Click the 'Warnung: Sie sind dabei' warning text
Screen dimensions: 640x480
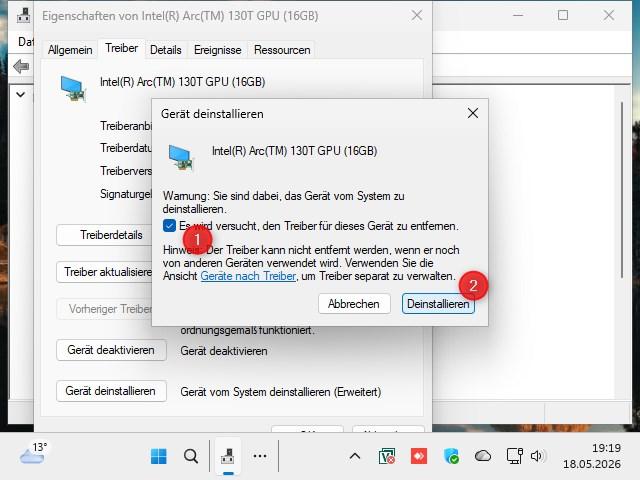(283, 202)
